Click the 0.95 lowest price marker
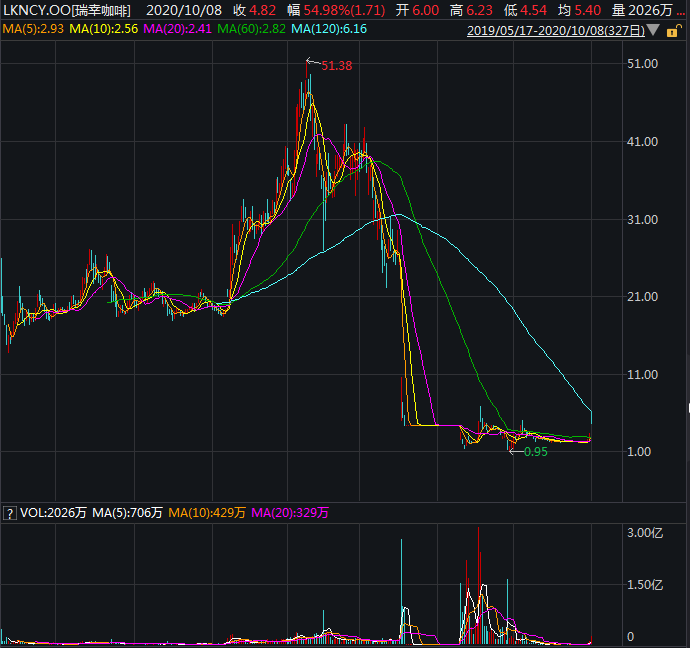 pyautogui.click(x=536, y=452)
